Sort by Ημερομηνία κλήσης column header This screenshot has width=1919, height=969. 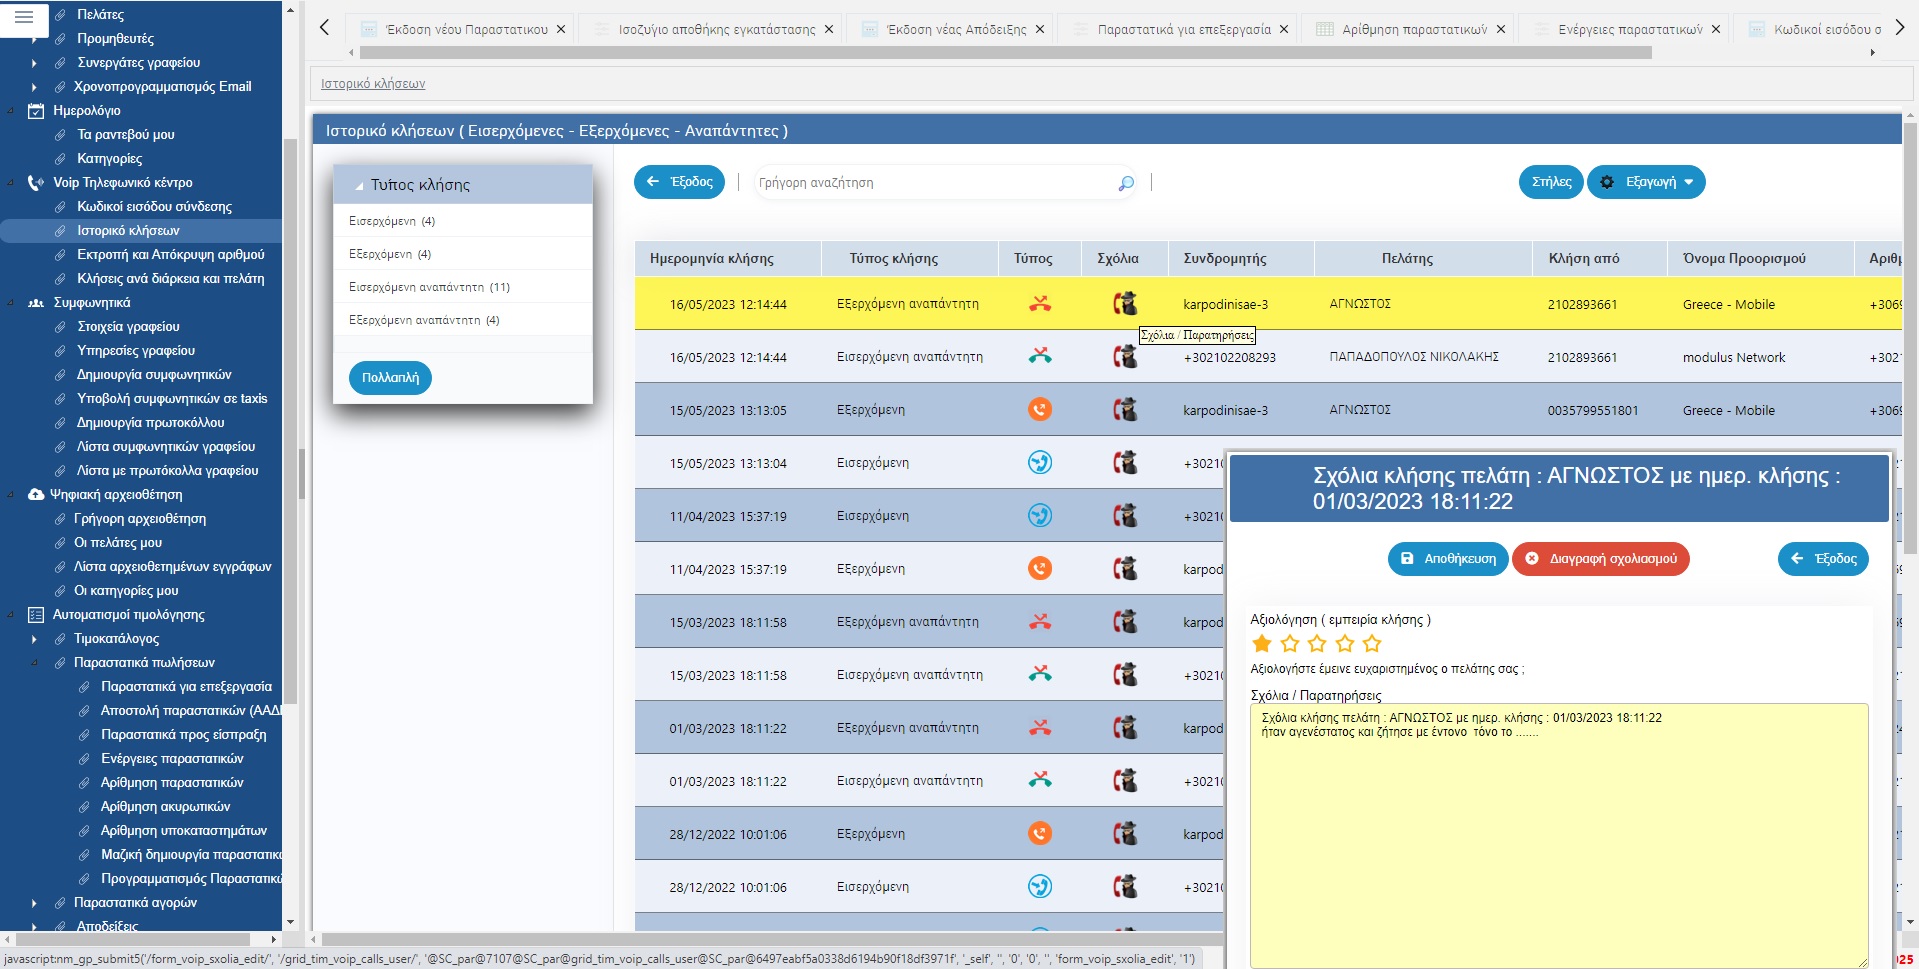pos(712,258)
